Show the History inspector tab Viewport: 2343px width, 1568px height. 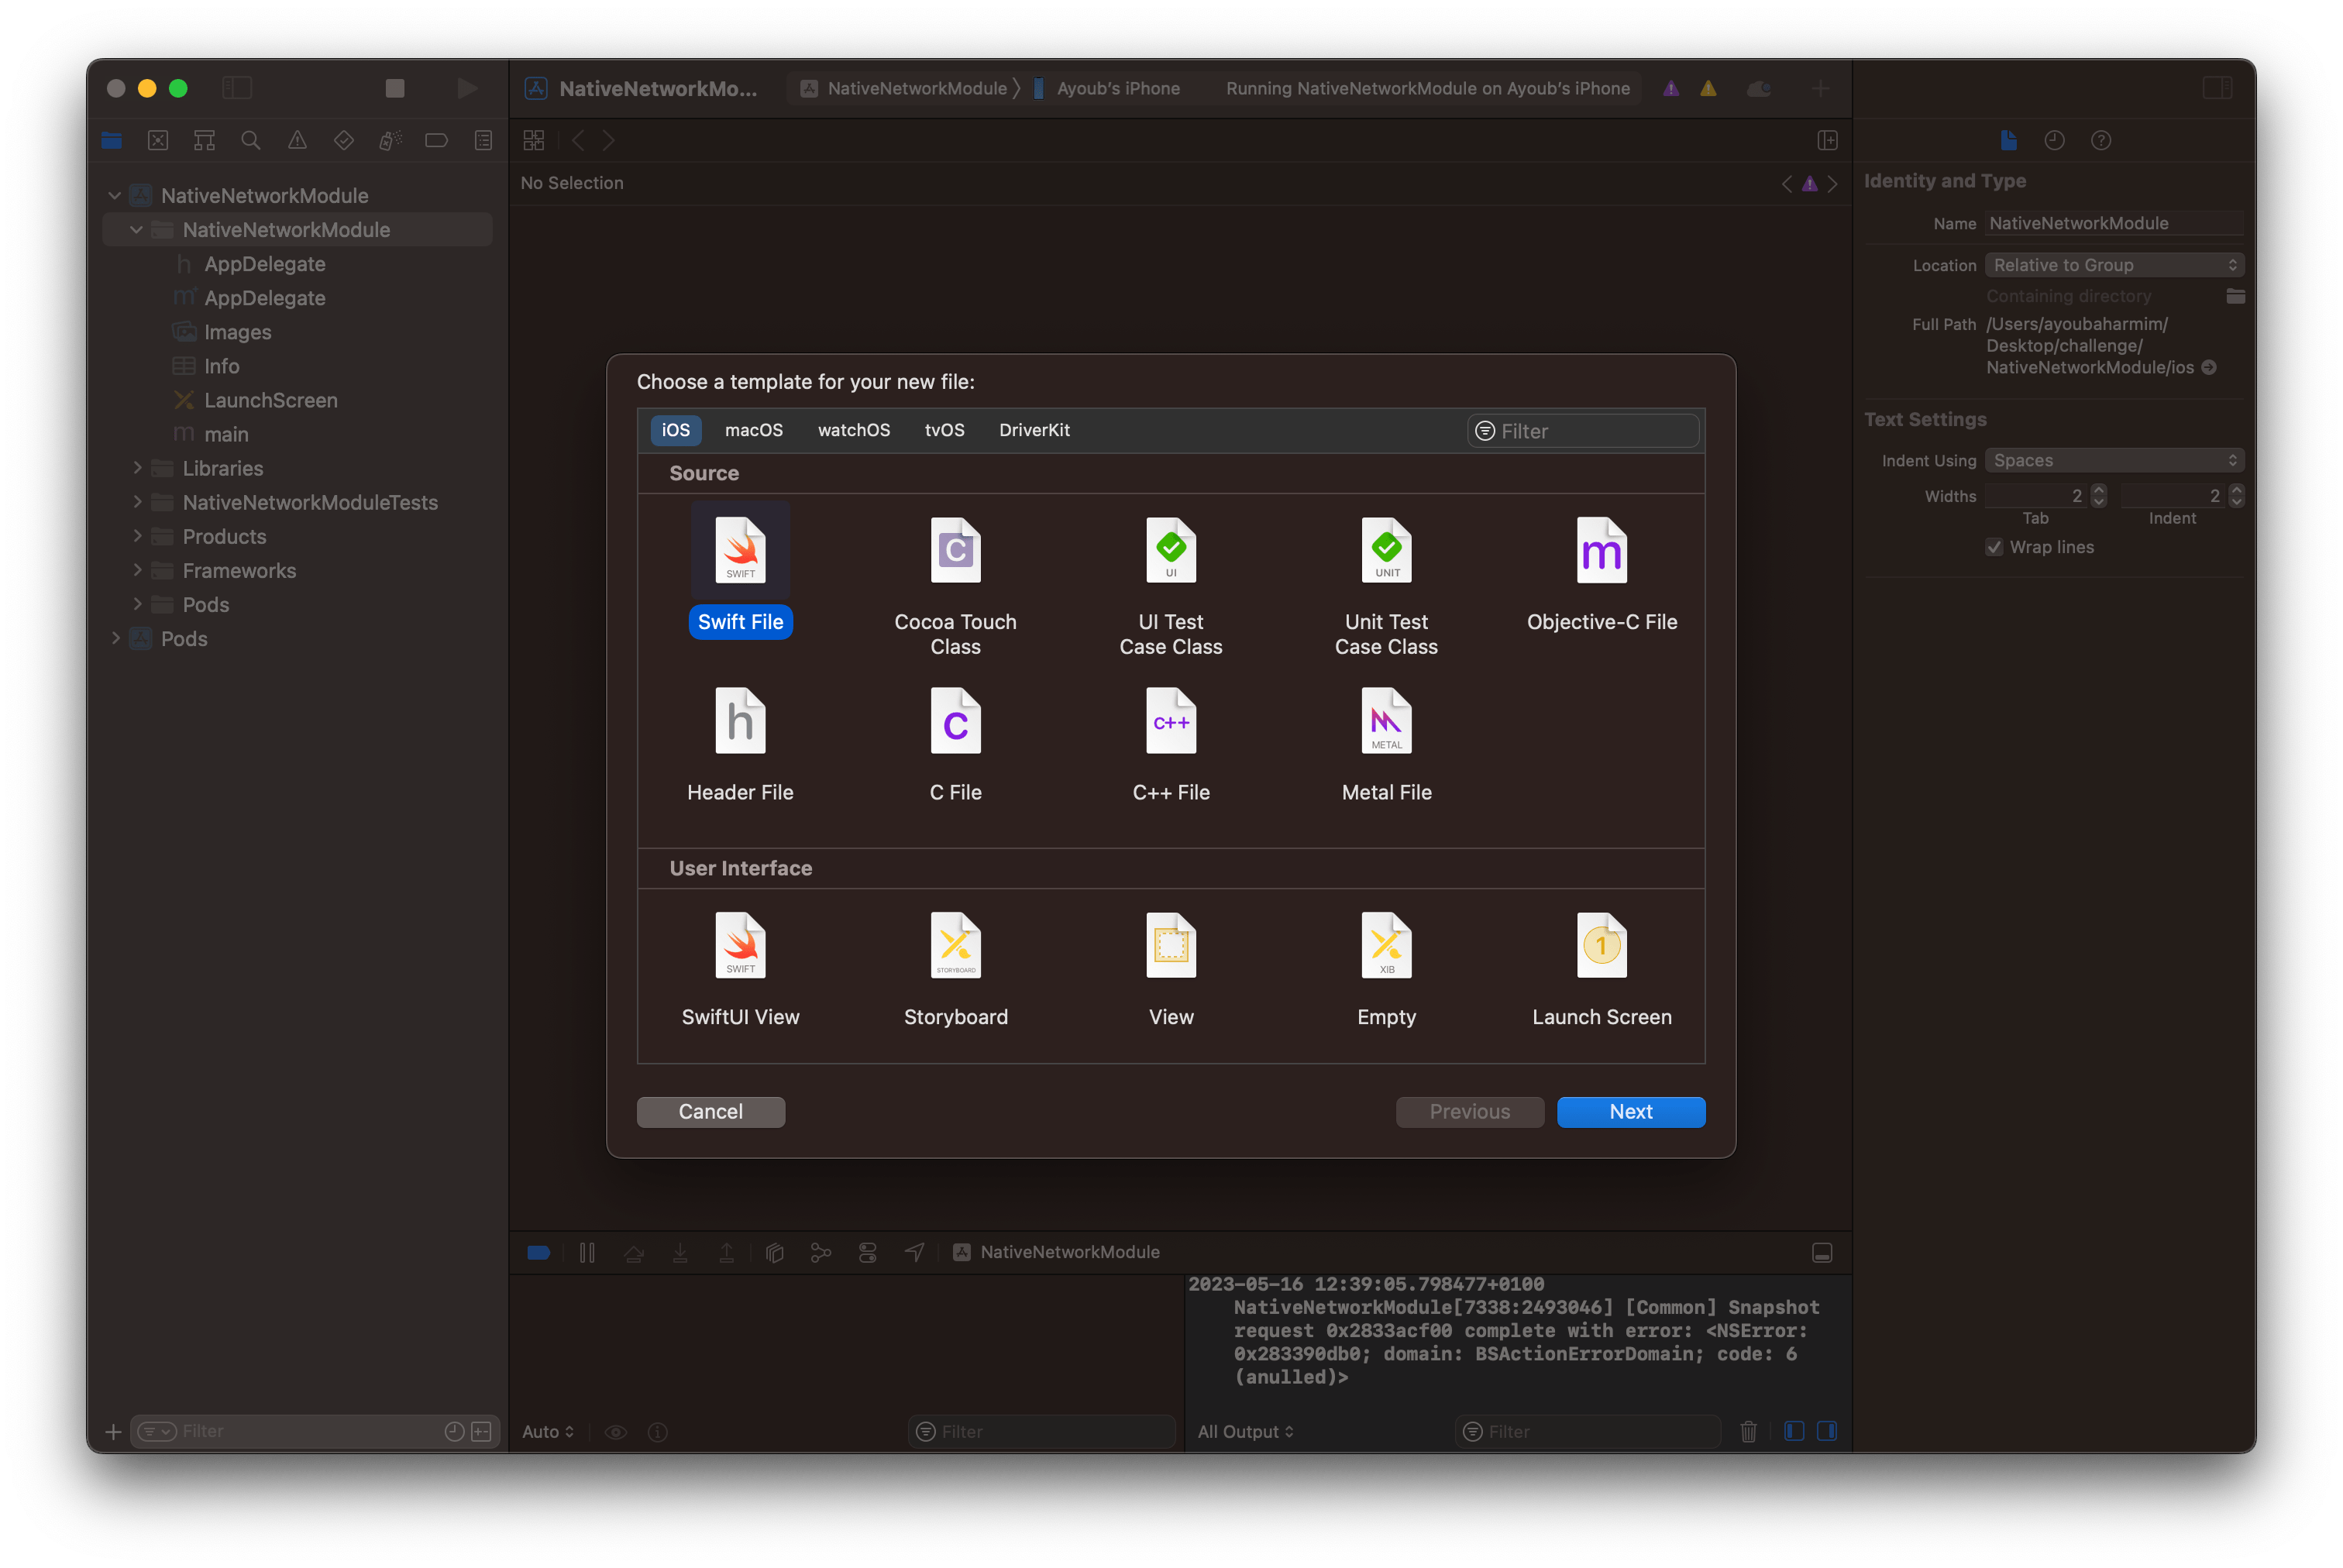click(2053, 141)
